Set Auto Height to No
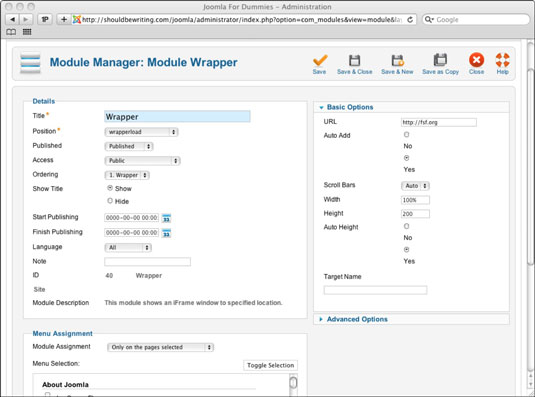Viewport: 535px width, 397px height. [x=406, y=226]
